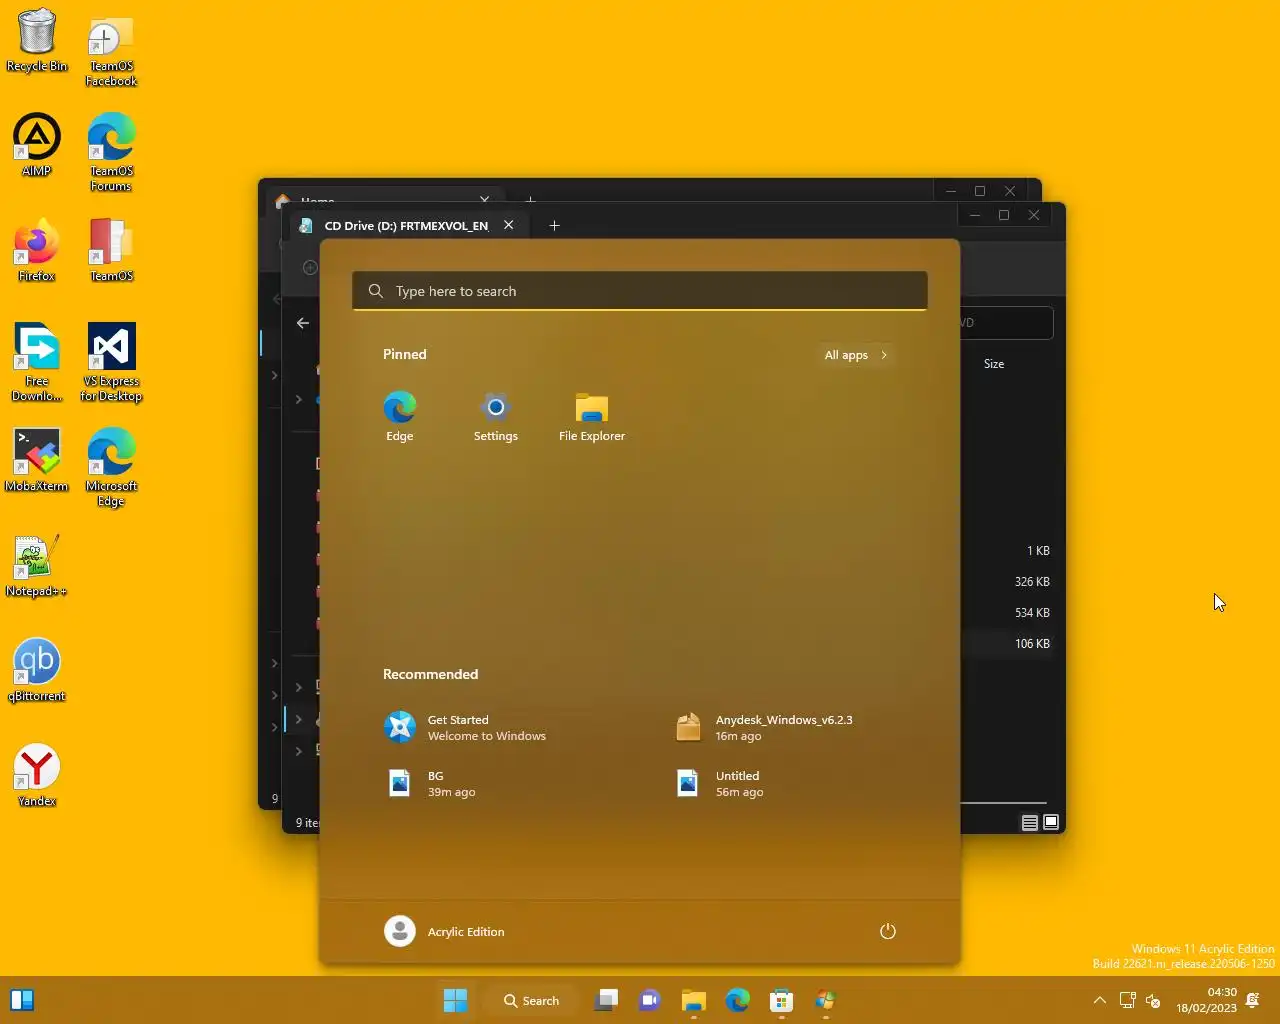This screenshot has height=1024, width=1280.
Task: Select the qBittorrent desktop shortcut
Action: click(x=37, y=670)
